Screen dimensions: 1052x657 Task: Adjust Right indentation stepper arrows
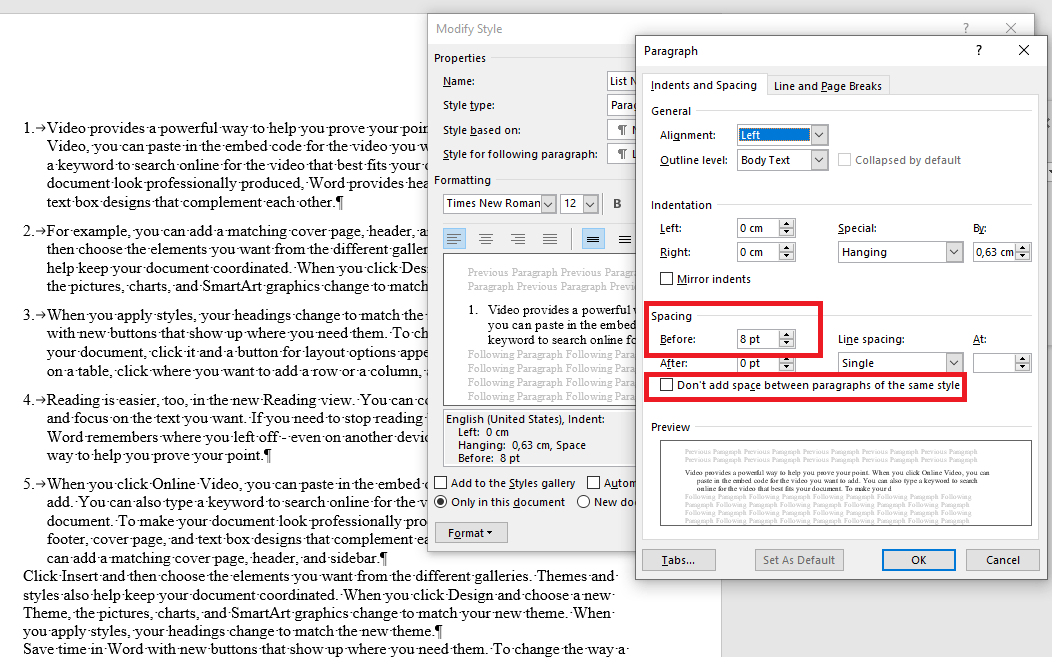tap(787, 252)
